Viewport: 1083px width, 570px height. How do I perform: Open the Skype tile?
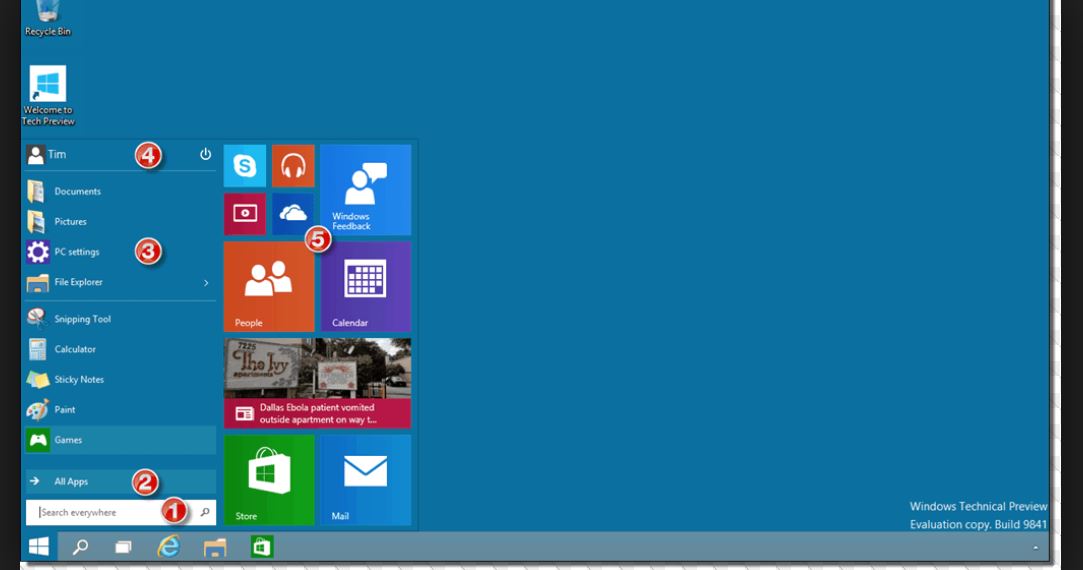(245, 166)
